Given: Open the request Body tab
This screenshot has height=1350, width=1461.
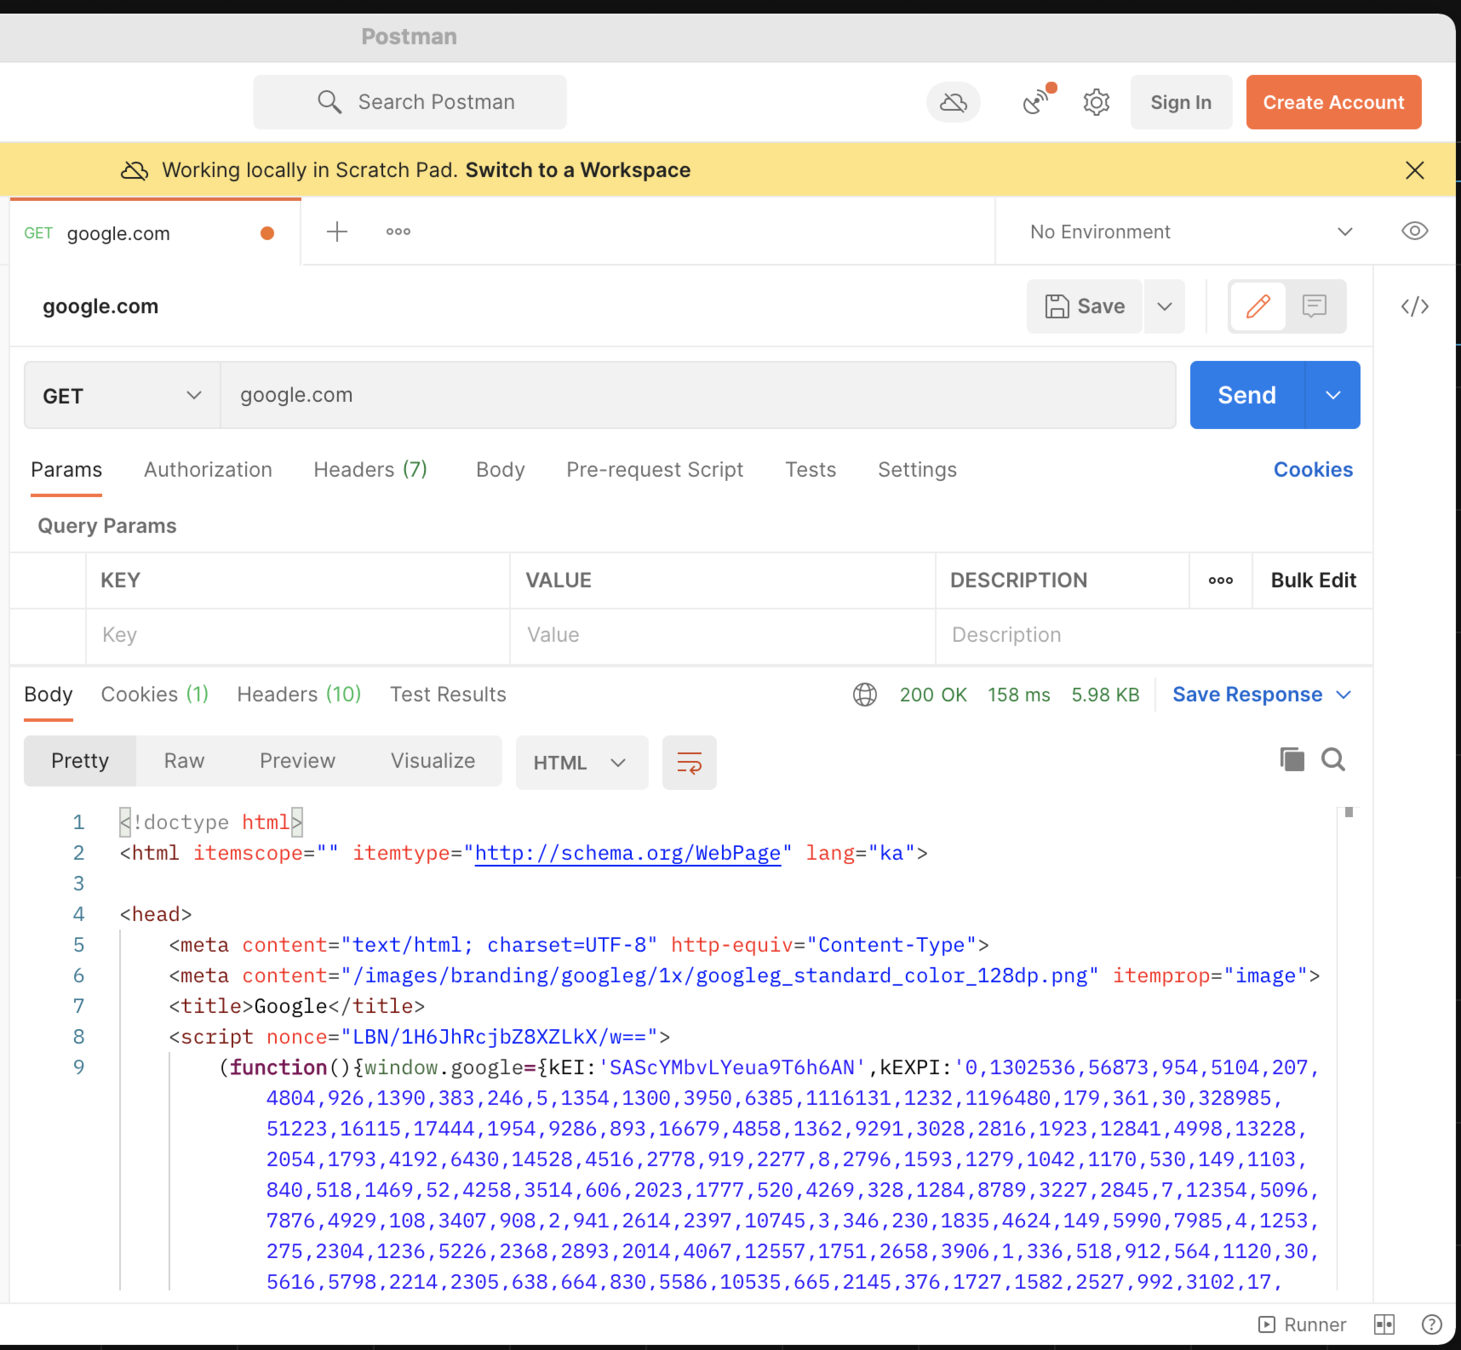Looking at the screenshot, I should 500,470.
